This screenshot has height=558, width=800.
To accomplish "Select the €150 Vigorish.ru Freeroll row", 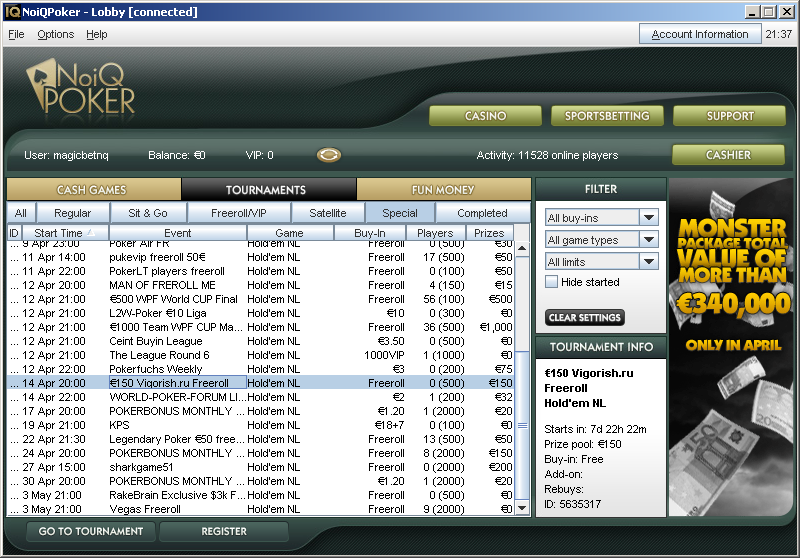I will 261,383.
